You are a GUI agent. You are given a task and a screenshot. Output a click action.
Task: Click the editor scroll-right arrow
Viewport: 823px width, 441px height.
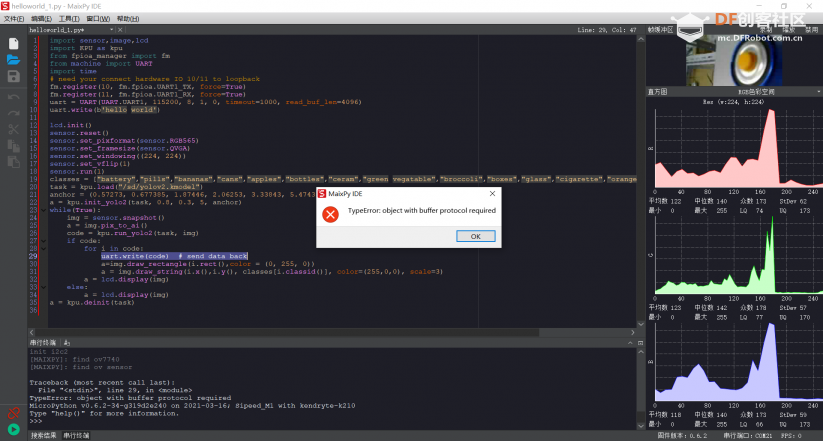coord(632,332)
